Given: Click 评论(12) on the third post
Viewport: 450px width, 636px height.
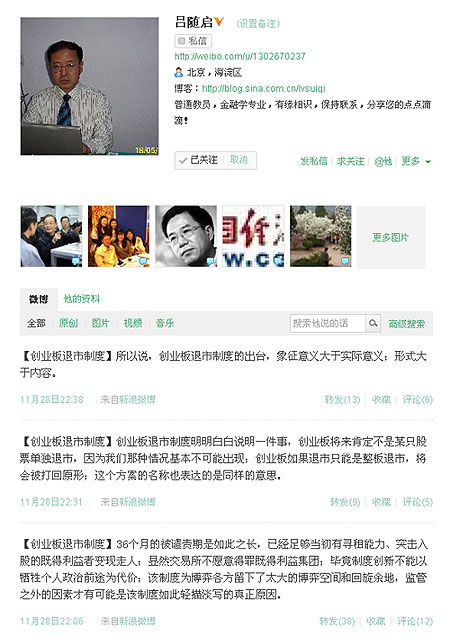Looking at the screenshot, I should [x=415, y=621].
